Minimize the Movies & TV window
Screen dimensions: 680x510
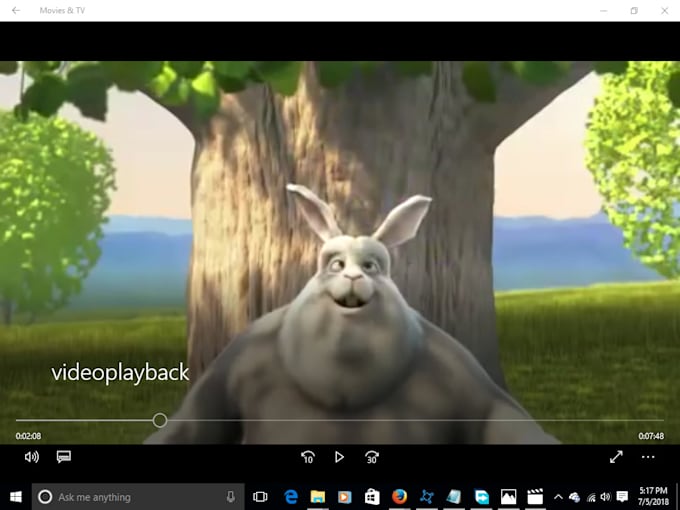[604, 10]
